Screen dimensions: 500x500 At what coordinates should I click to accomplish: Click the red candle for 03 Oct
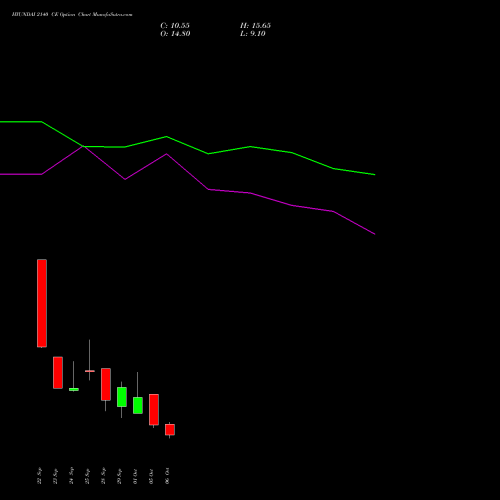coord(154,410)
